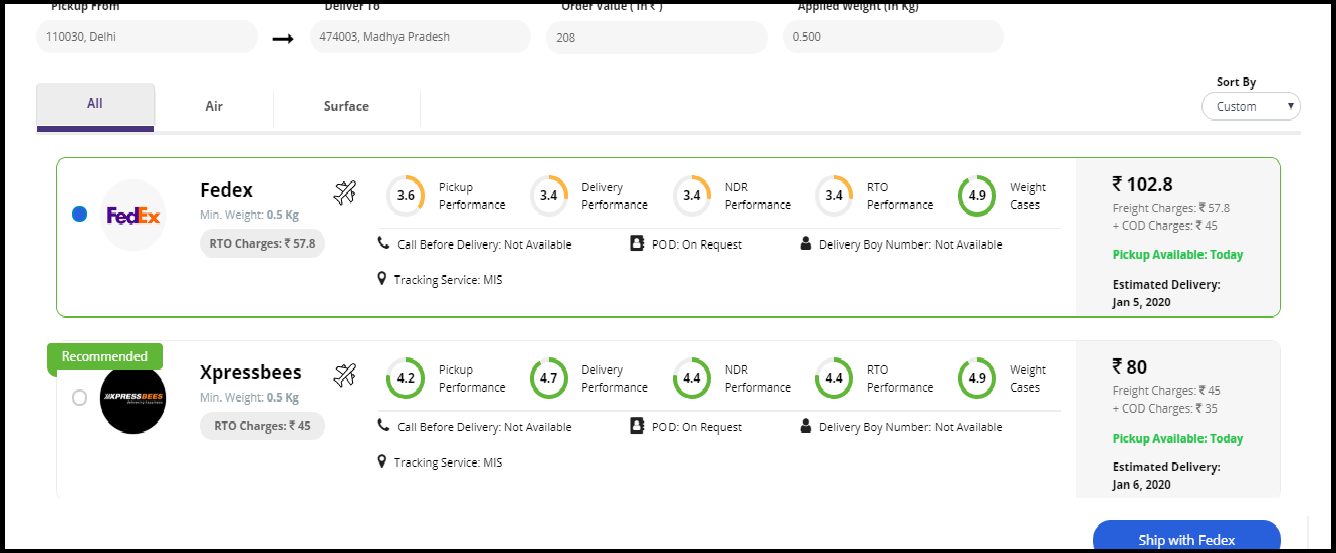Viewport: 1336px width, 553px height.
Task: Switch to the All couriers tab
Action: pyautogui.click(x=95, y=106)
